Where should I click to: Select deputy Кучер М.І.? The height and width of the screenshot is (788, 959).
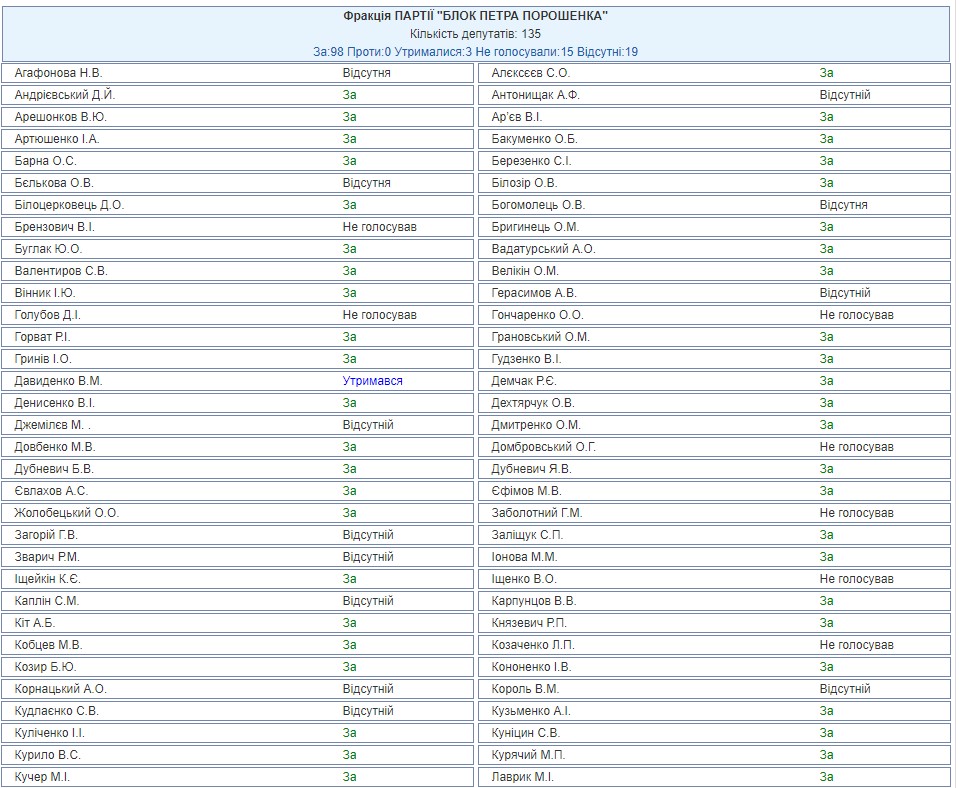[x=43, y=777]
